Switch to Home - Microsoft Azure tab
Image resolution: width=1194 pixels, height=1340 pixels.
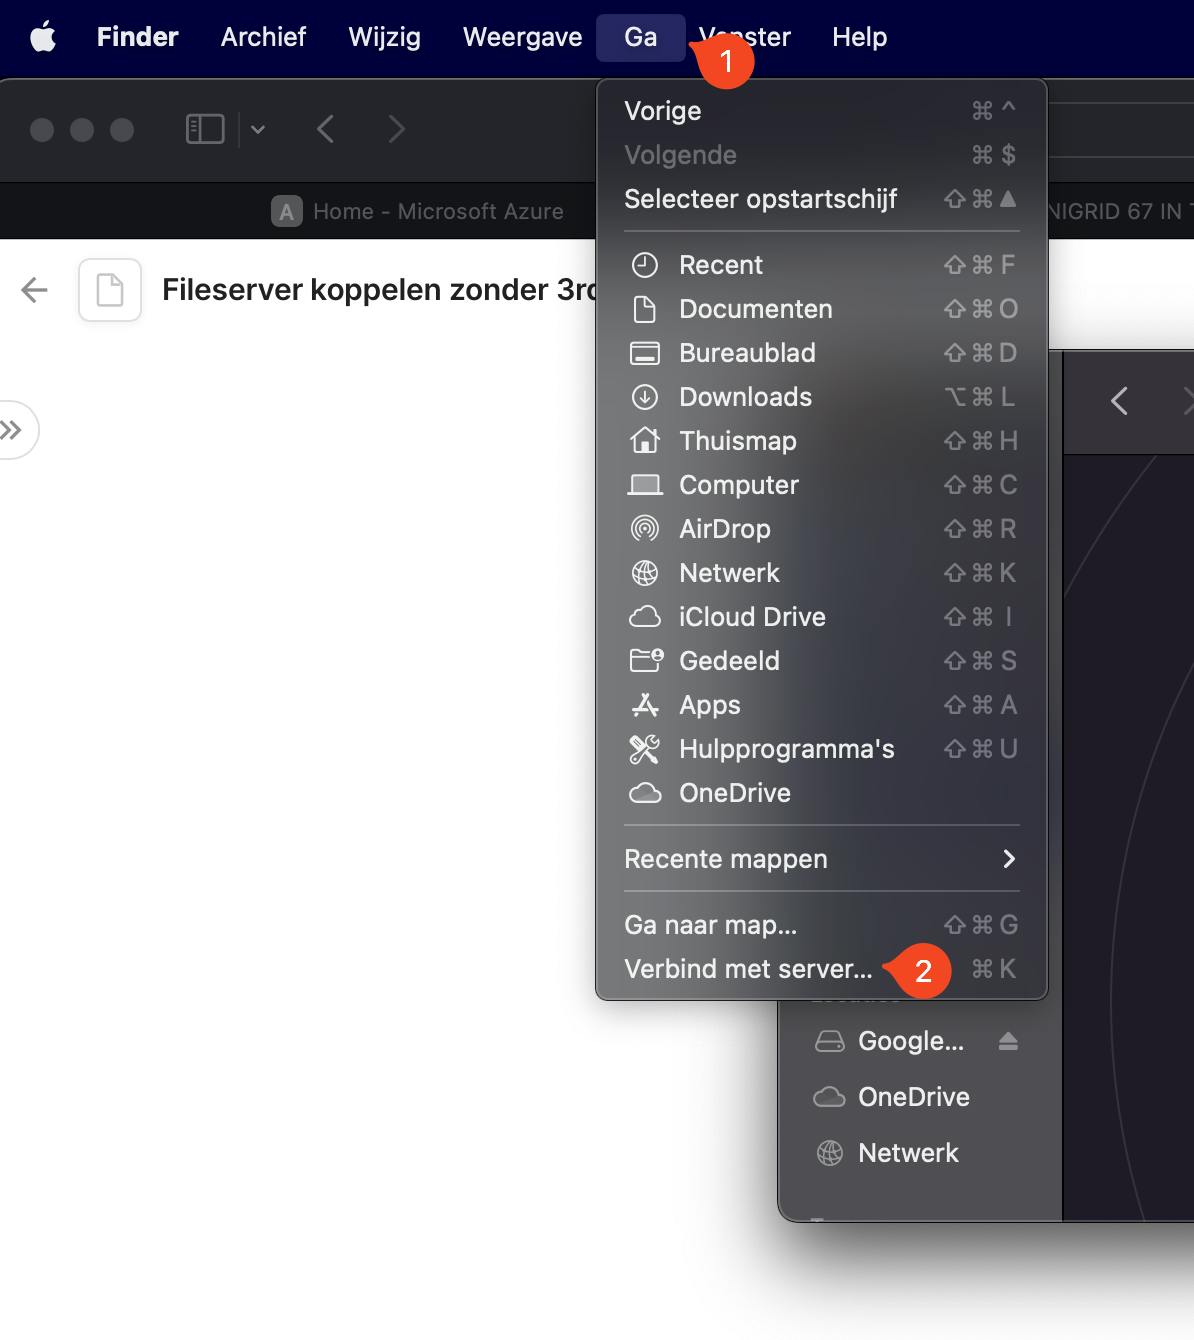click(x=417, y=211)
